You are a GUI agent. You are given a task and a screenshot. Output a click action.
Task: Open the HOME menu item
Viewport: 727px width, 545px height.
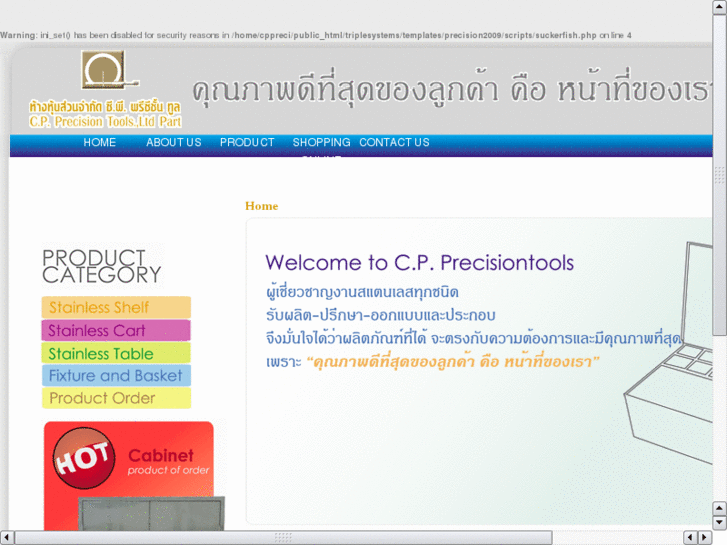click(99, 142)
